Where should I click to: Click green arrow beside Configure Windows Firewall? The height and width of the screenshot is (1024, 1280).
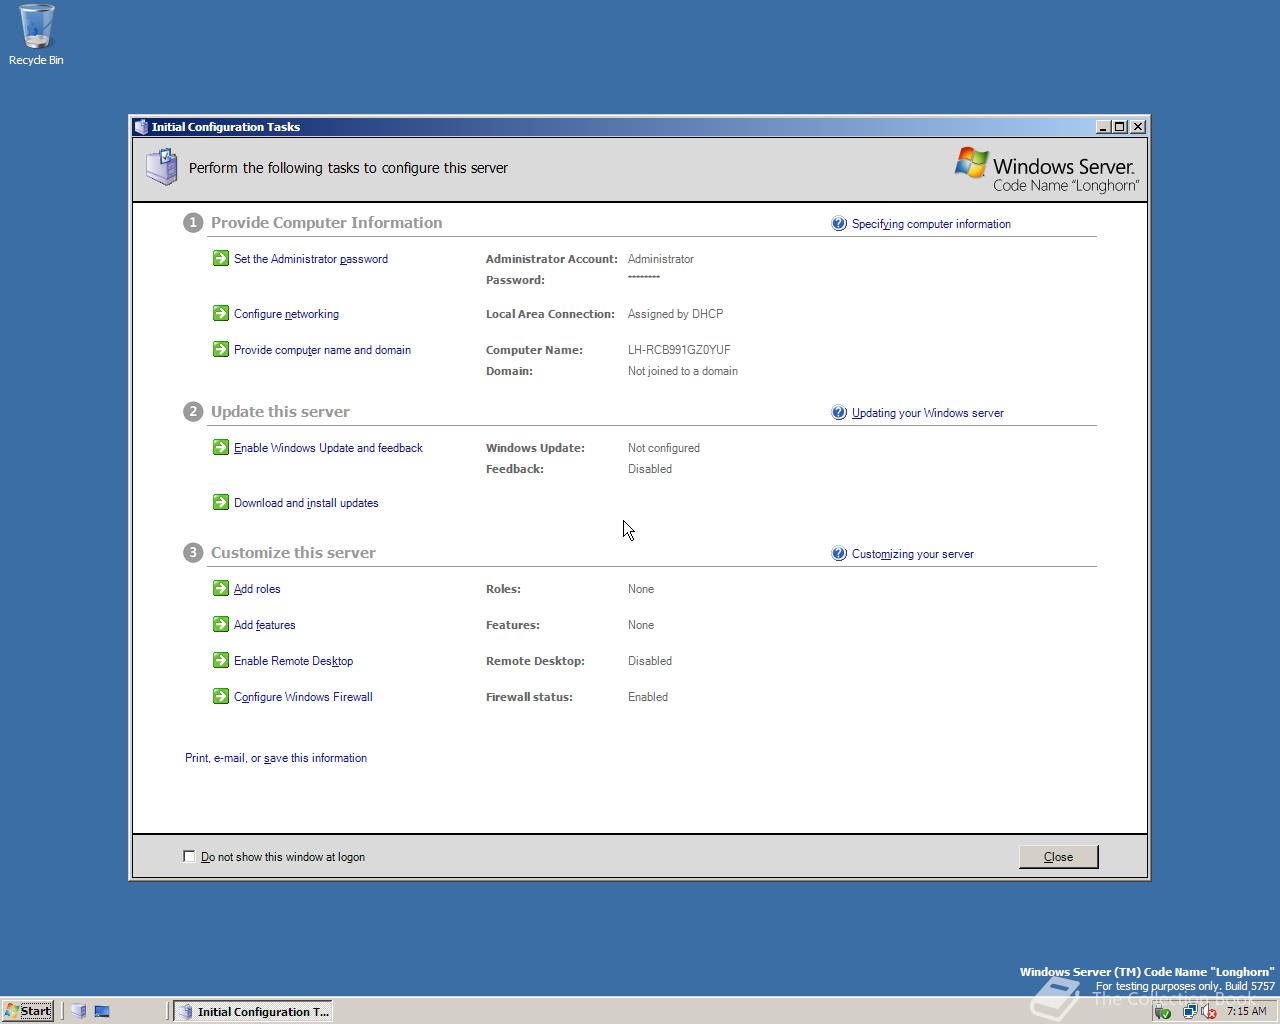coord(221,696)
